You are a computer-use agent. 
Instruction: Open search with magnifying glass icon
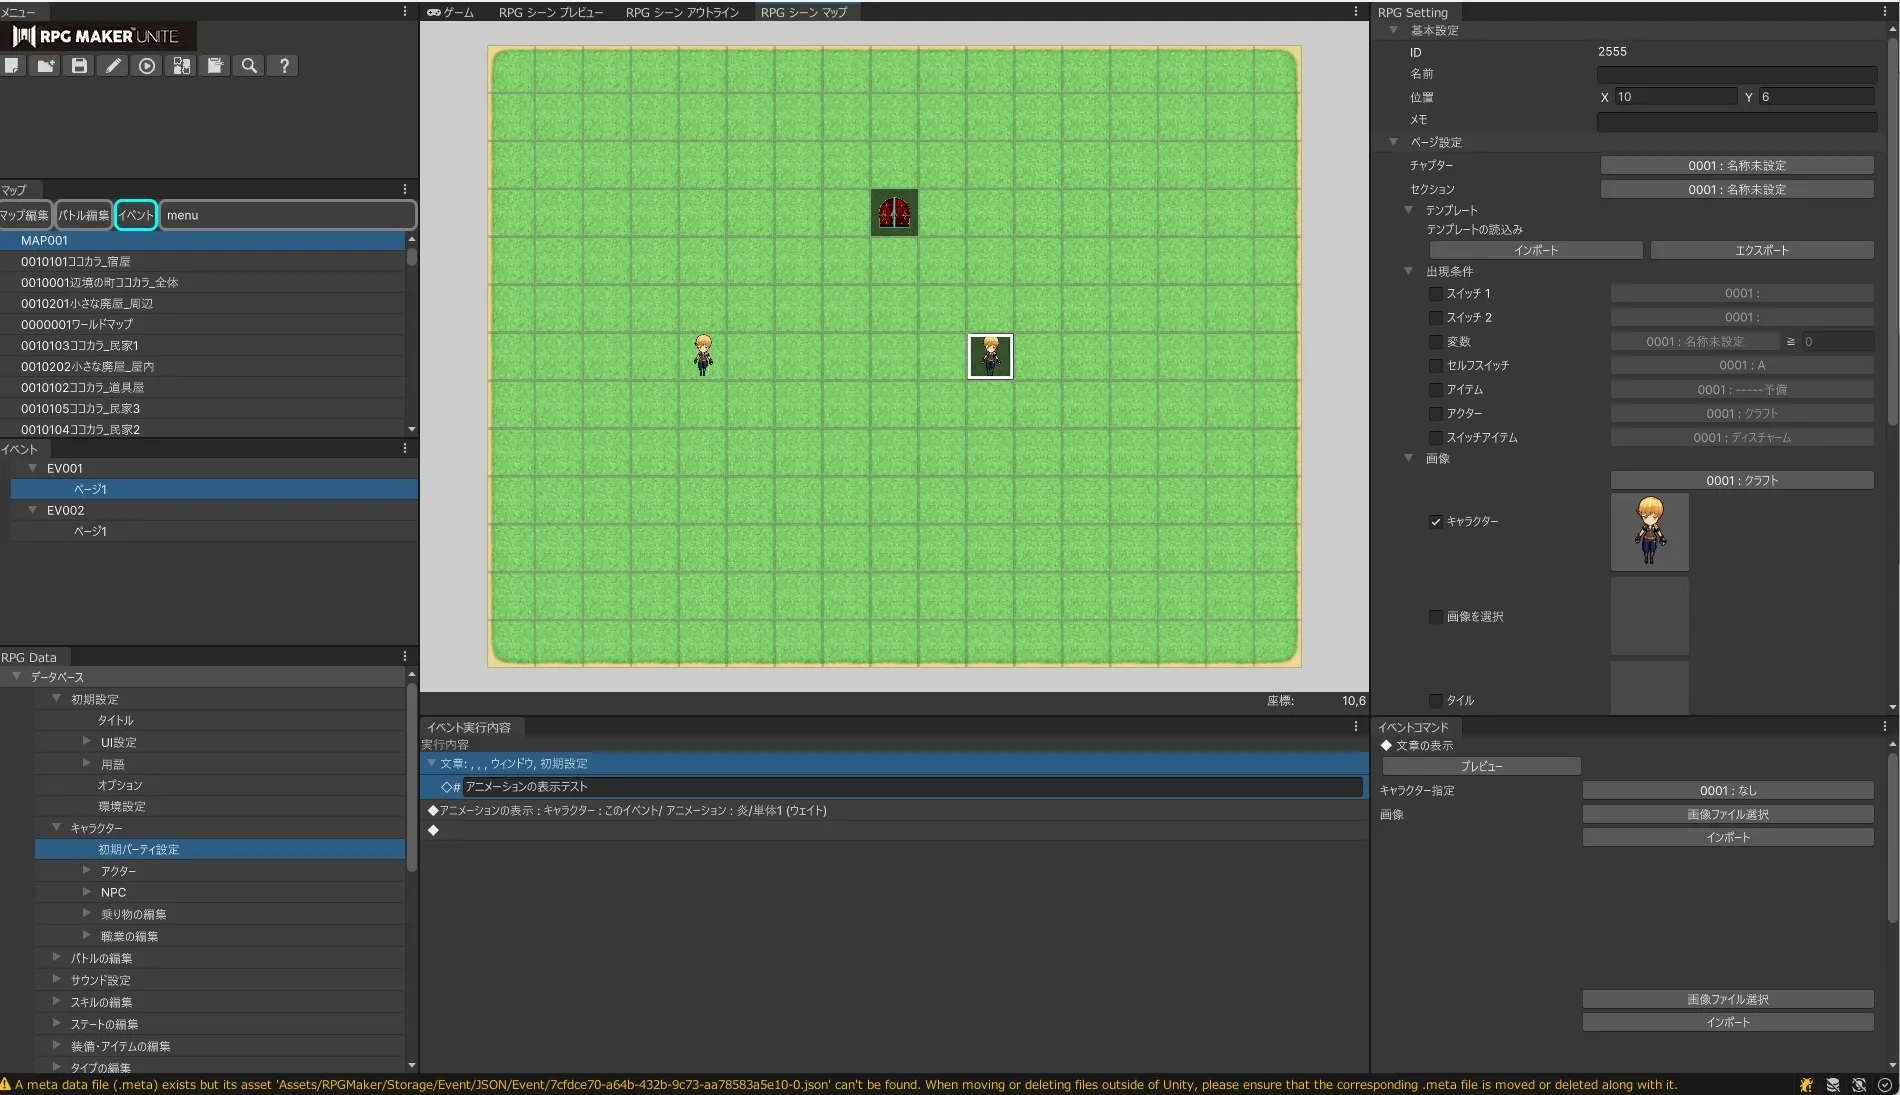pyautogui.click(x=249, y=66)
